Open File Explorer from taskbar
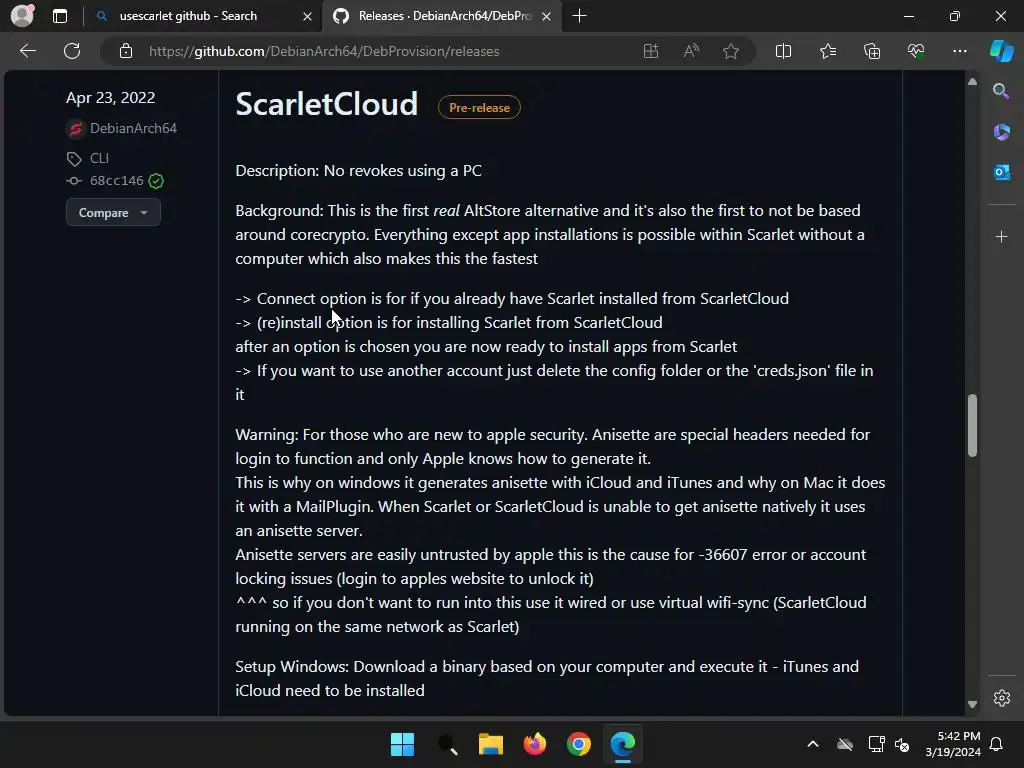 coord(490,744)
